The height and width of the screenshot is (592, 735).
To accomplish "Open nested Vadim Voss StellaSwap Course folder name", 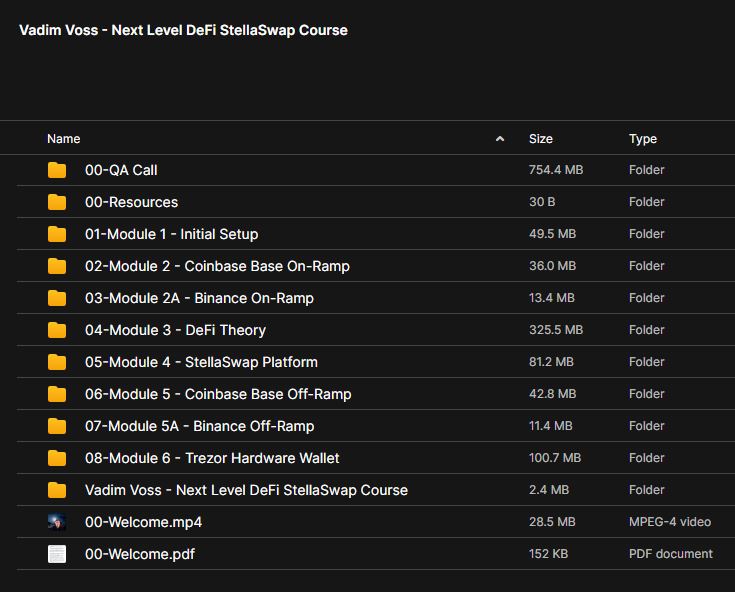I will tap(247, 490).
